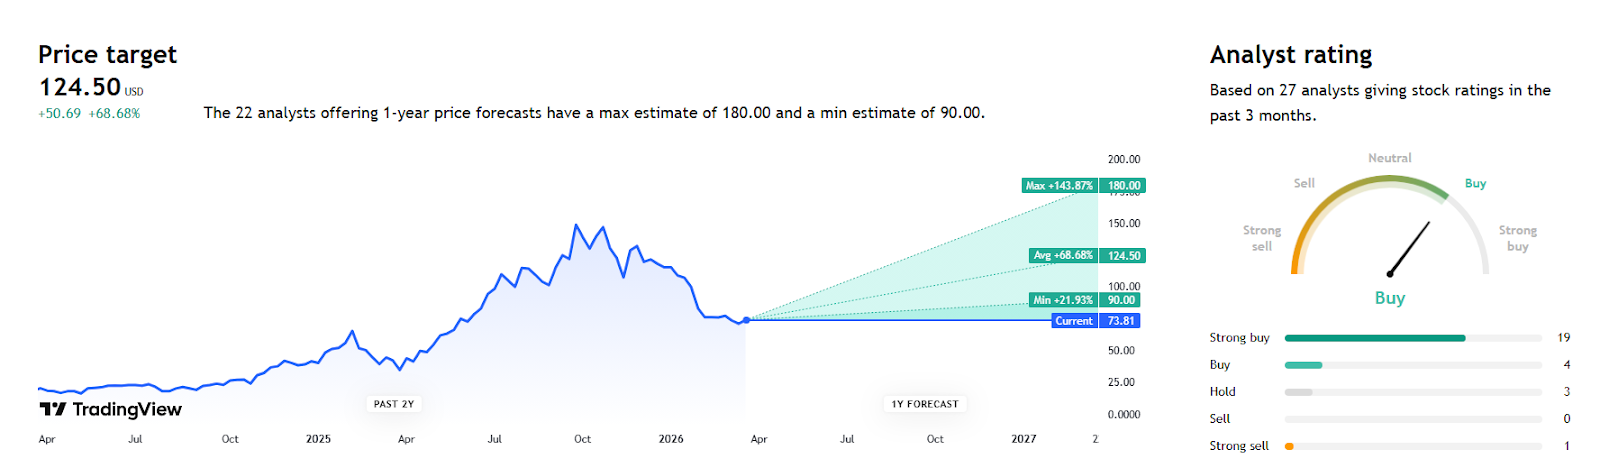Click the Price target heading
This screenshot has height=468, width=1600.
[107, 54]
